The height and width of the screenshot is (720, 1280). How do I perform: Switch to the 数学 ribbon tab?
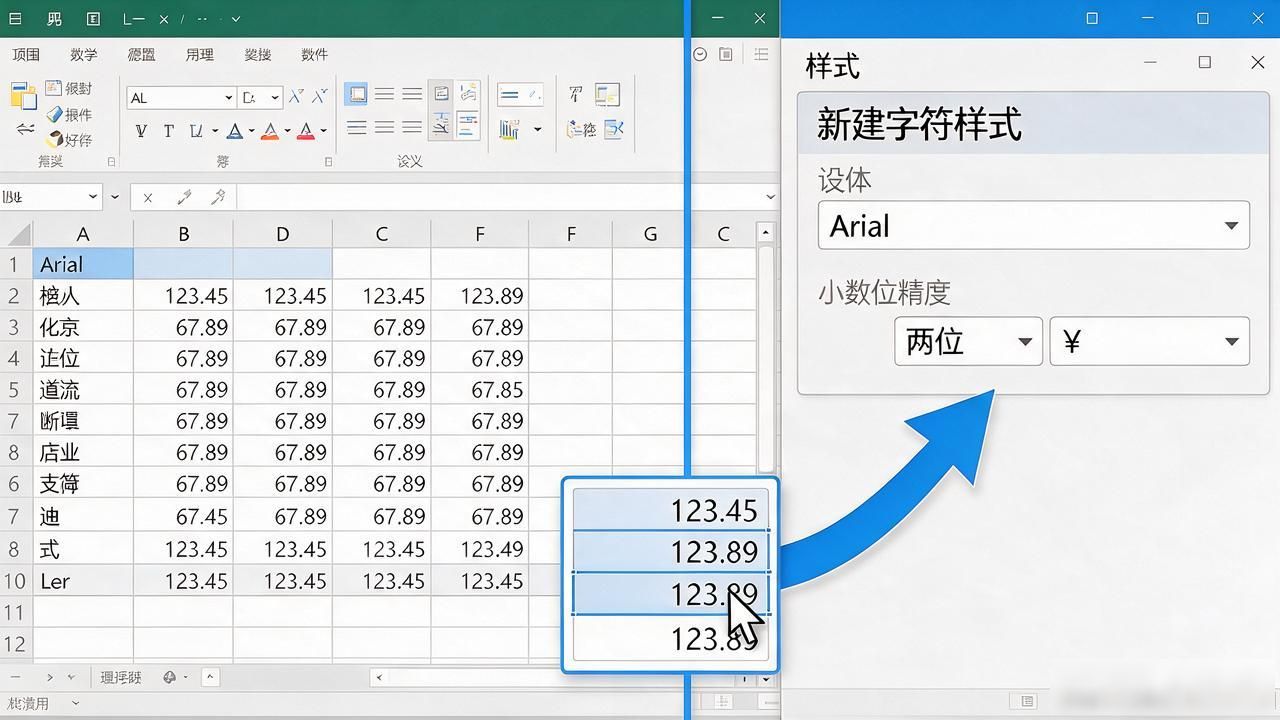pyautogui.click(x=84, y=55)
